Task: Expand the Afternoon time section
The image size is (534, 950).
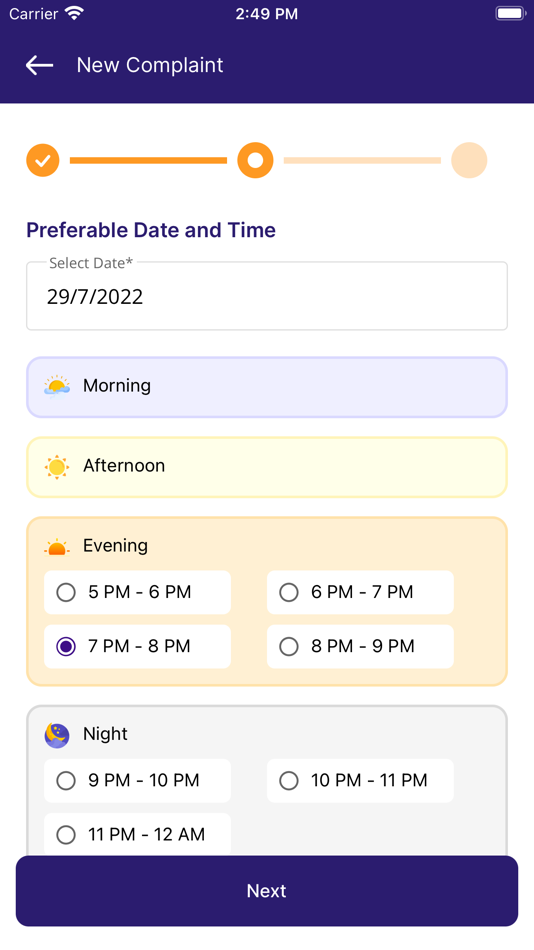Action: tap(267, 467)
